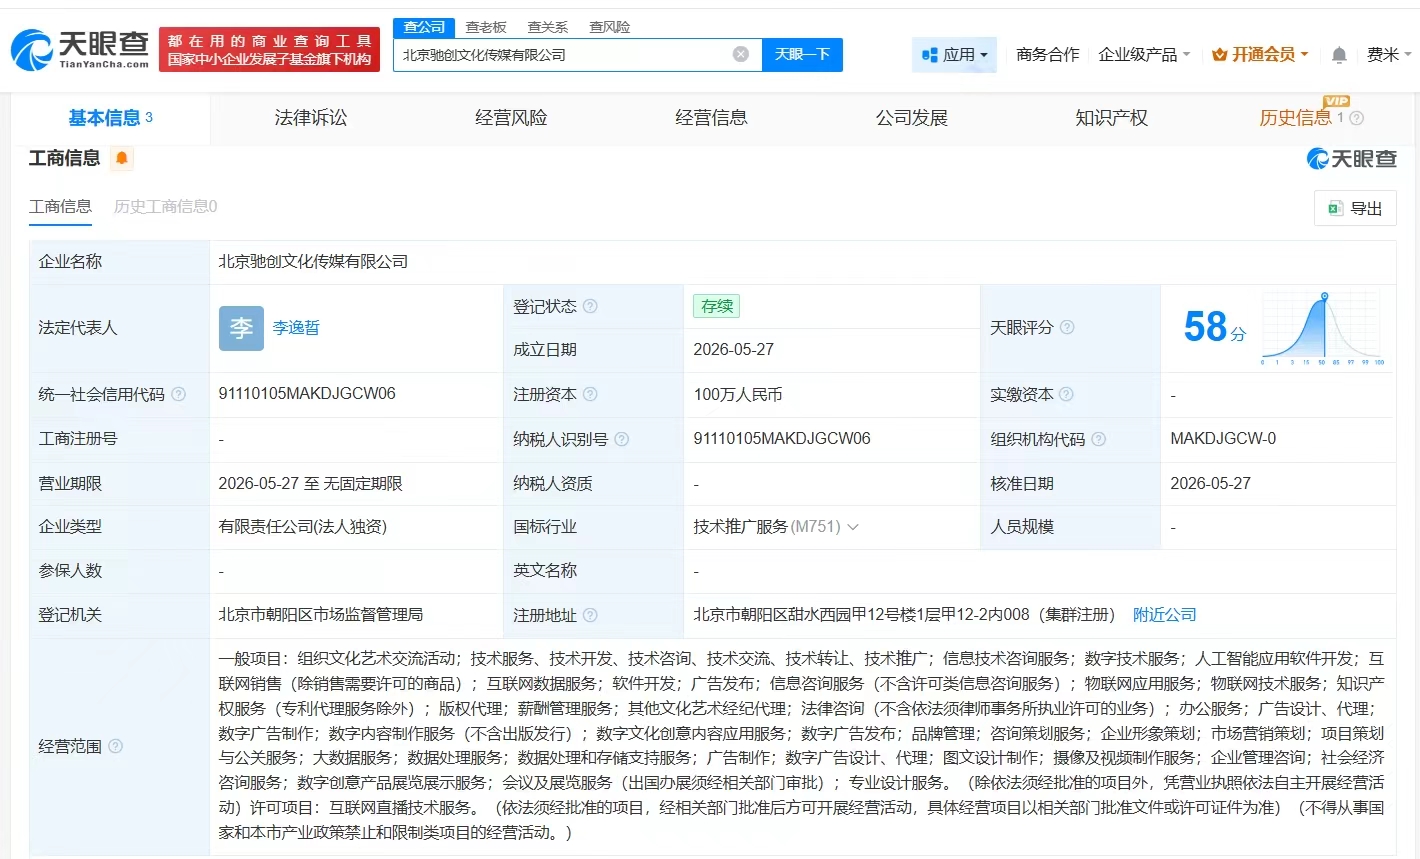Screen dimensions: 1420x859
Task: Click the help icon next to 天眼评分
Action: [x=1067, y=327]
